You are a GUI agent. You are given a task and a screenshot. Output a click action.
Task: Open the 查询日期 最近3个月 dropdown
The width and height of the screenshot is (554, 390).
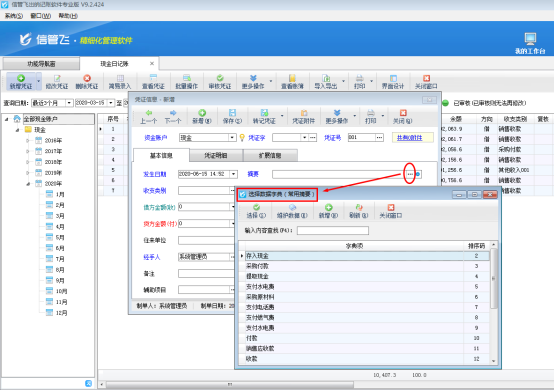point(69,103)
